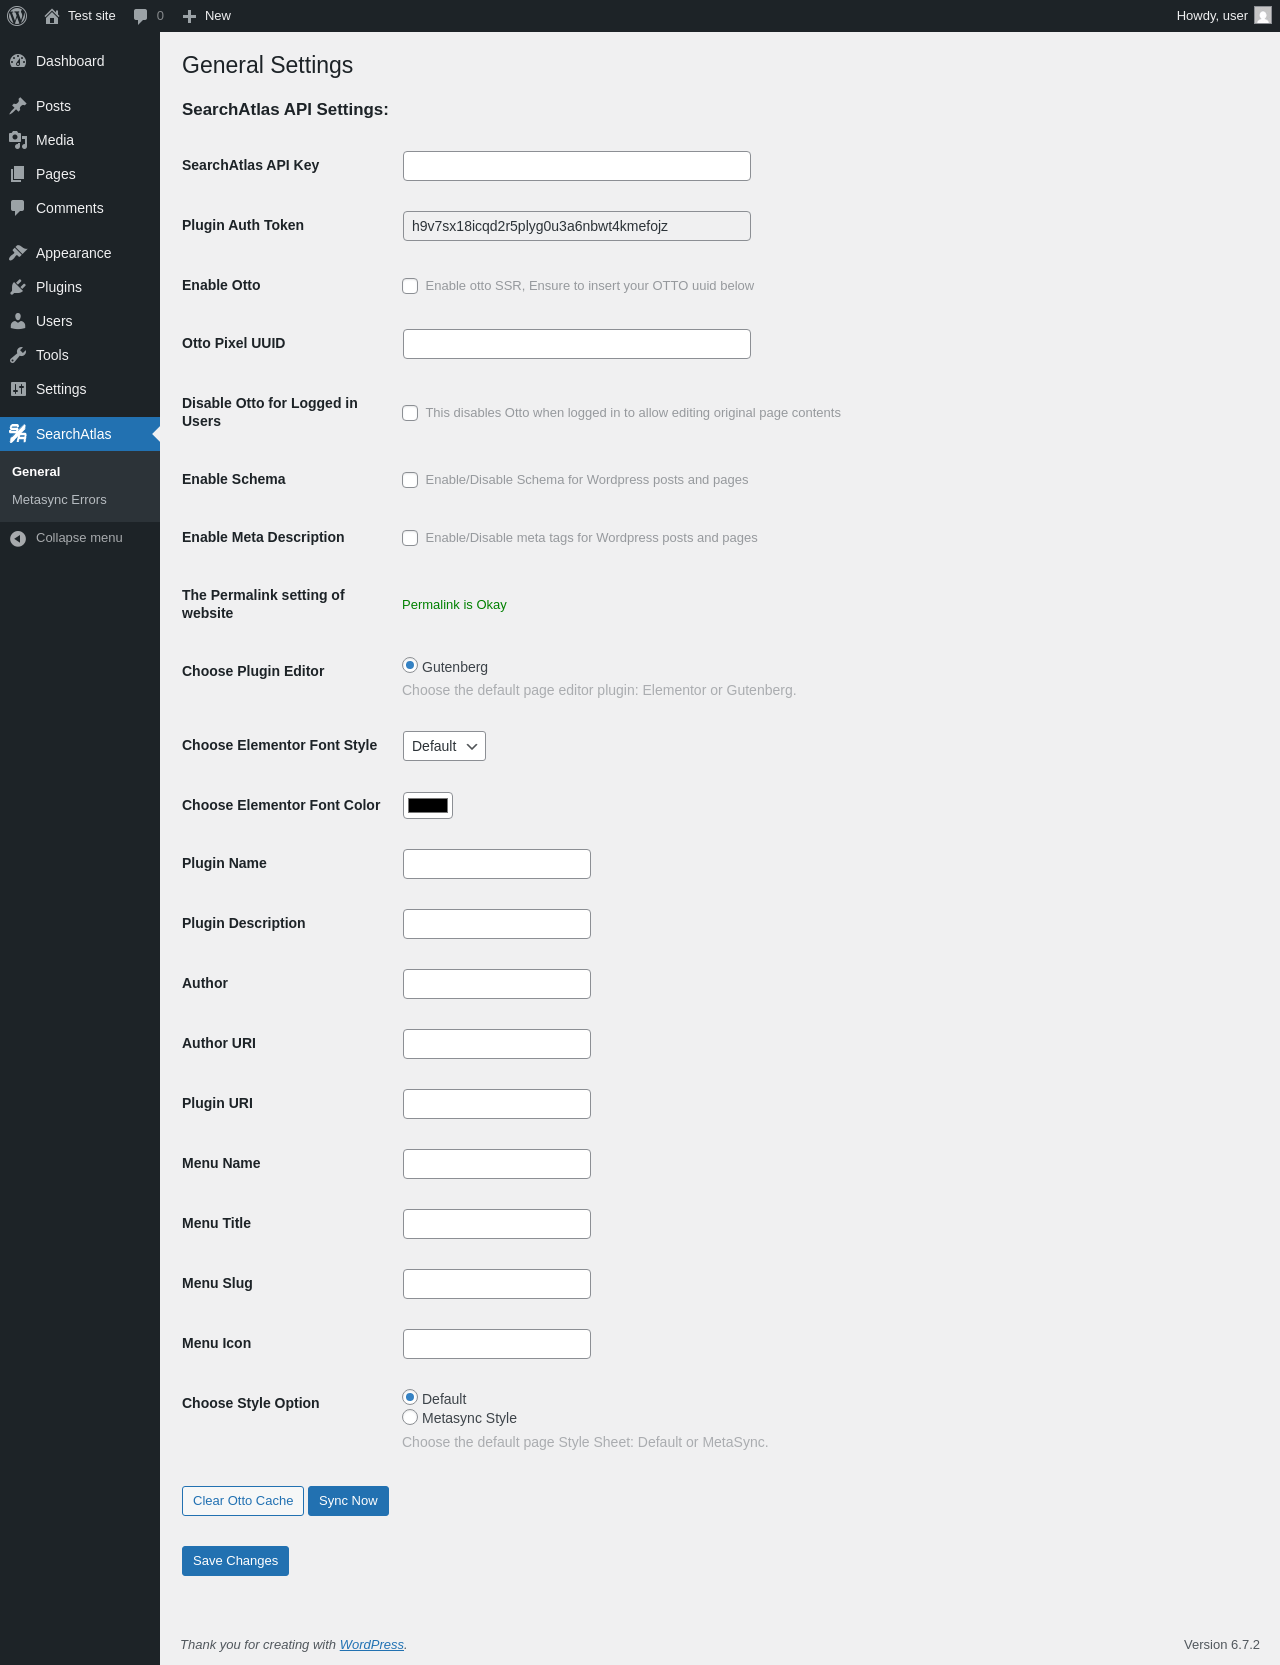
Task: Click the Users person icon
Action: click(18, 321)
